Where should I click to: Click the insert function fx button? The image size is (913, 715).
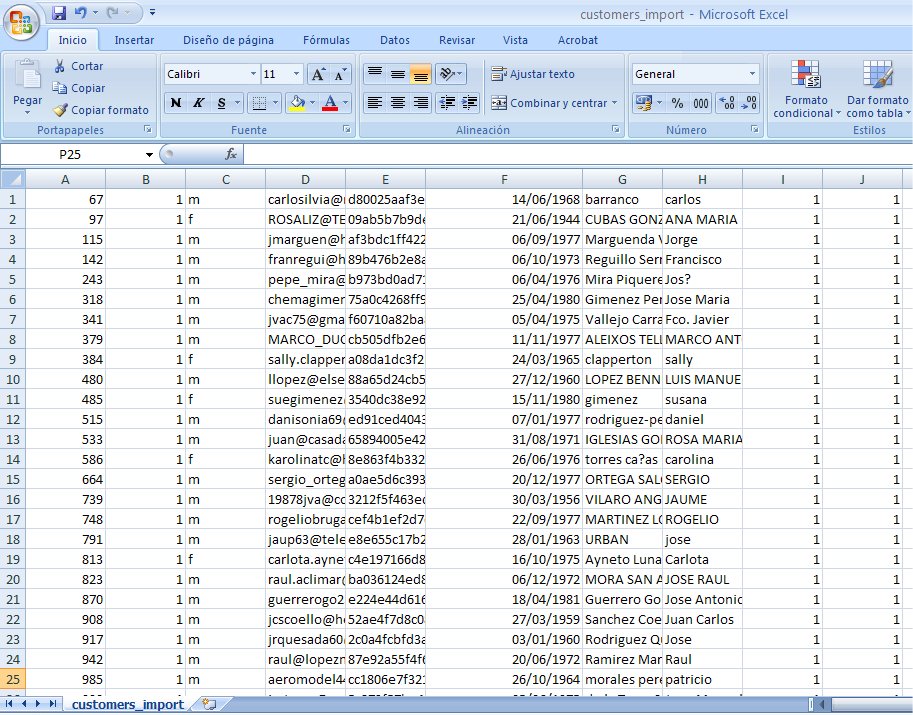point(231,154)
